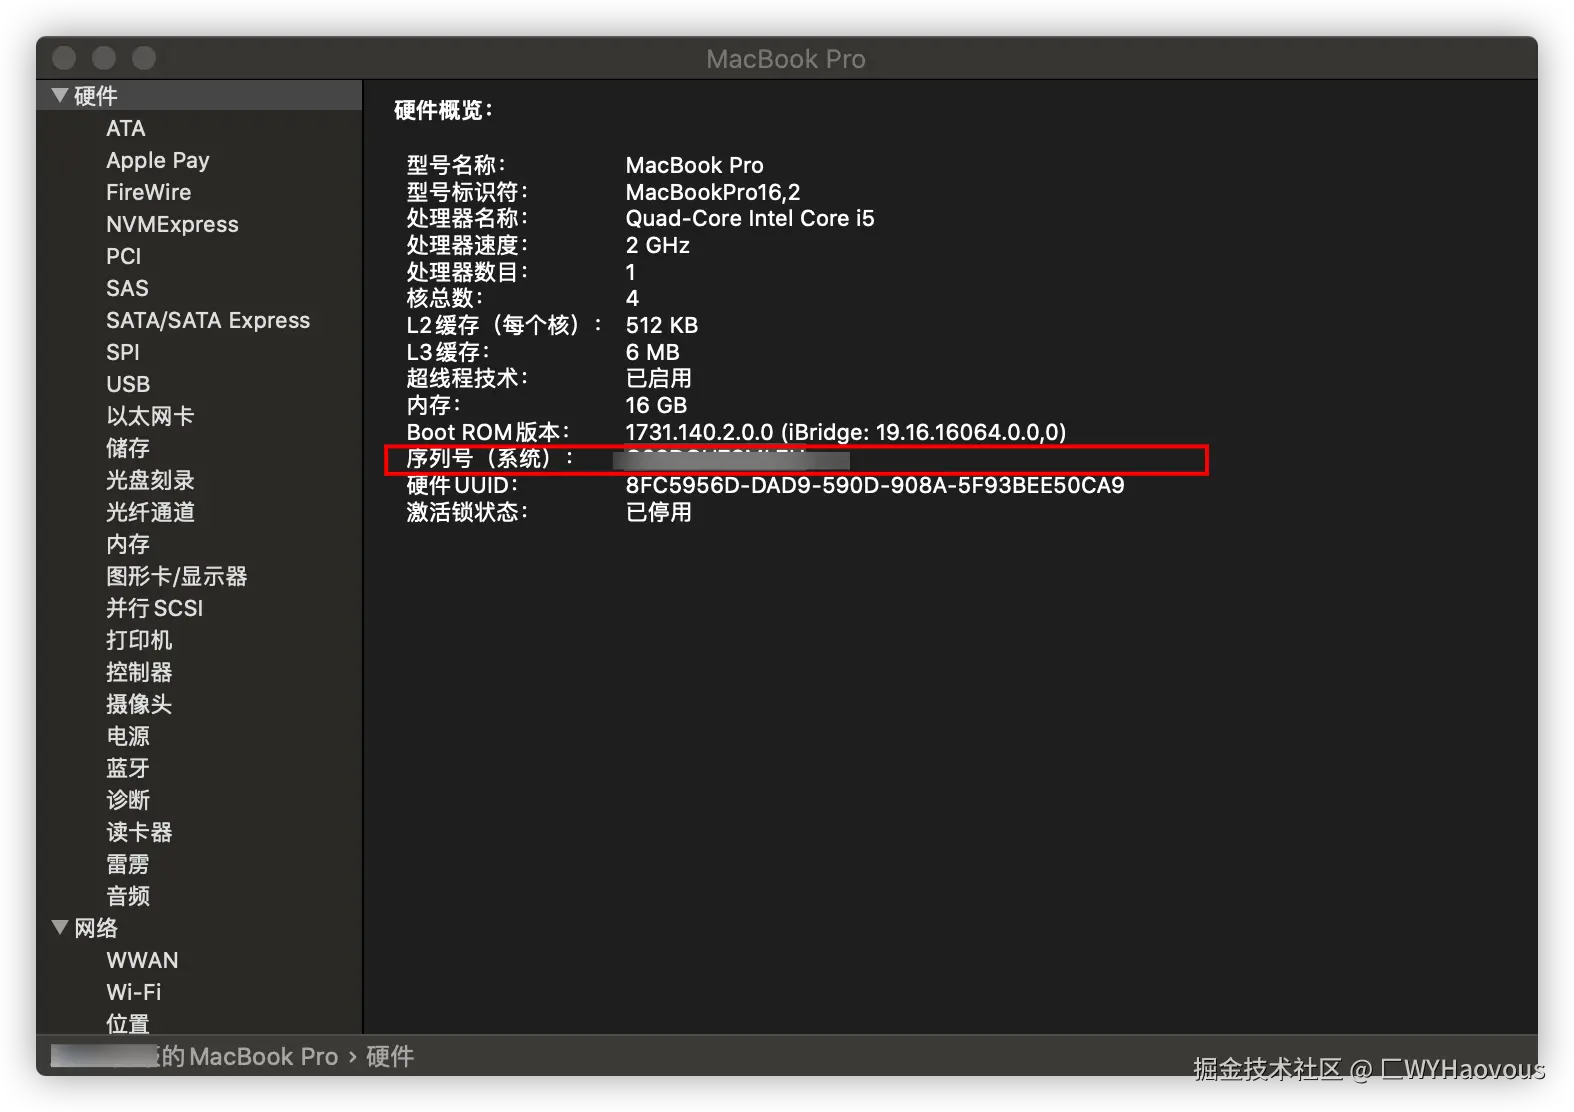Choose 光纤通道 in the sidebar

150,512
